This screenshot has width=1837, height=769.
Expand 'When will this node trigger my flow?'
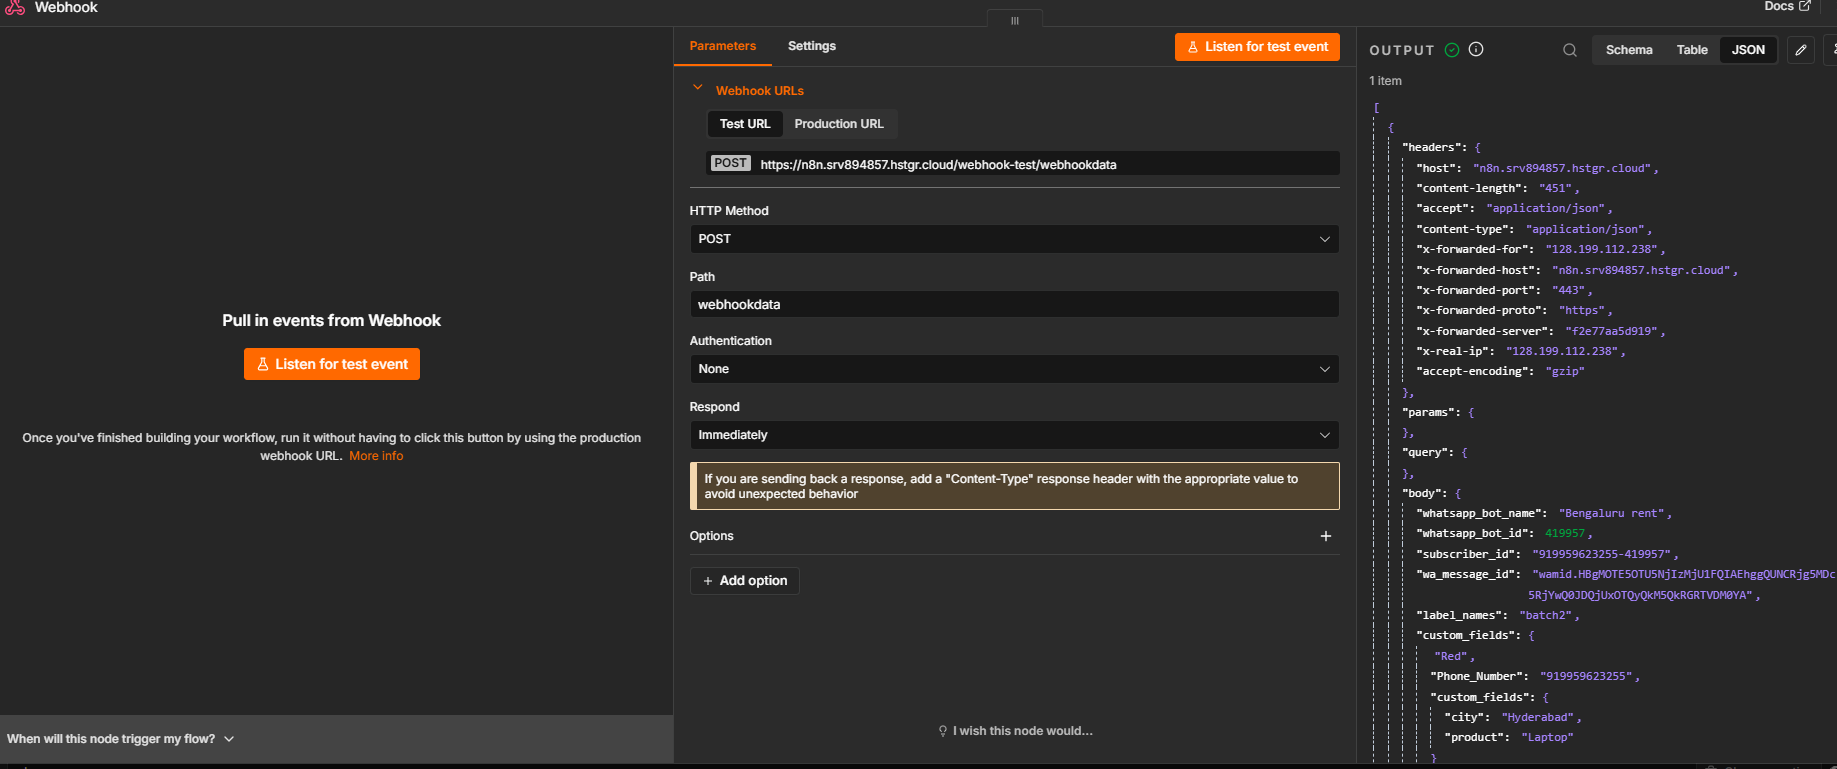click(x=120, y=739)
